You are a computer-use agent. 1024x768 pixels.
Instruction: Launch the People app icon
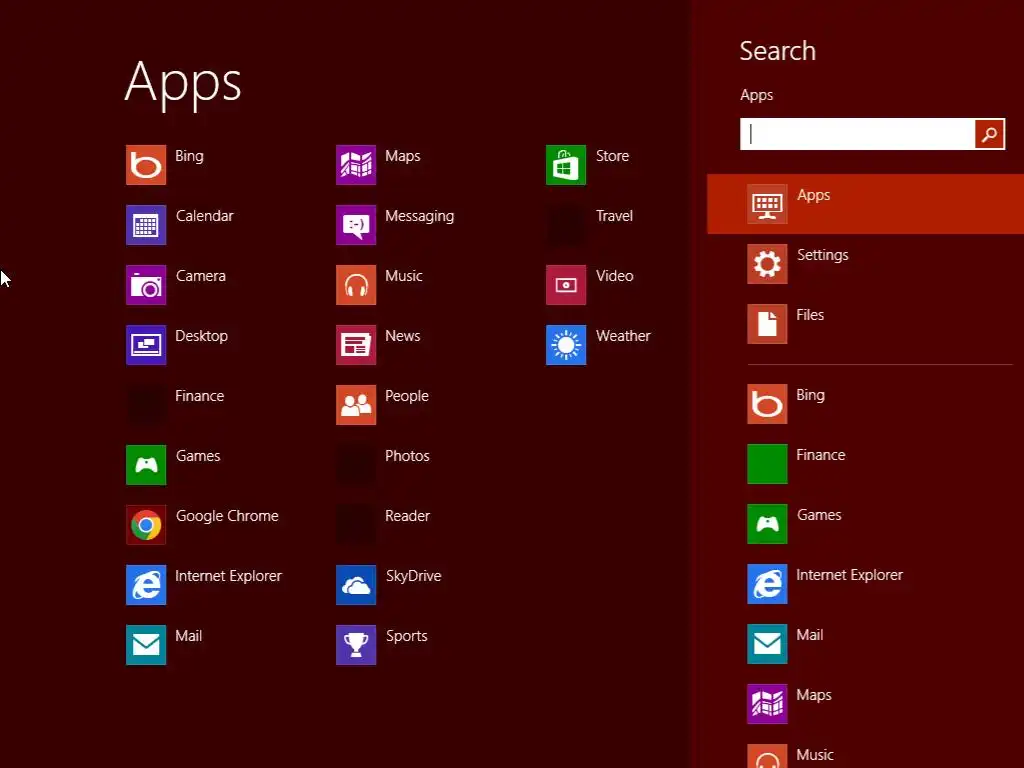356,405
